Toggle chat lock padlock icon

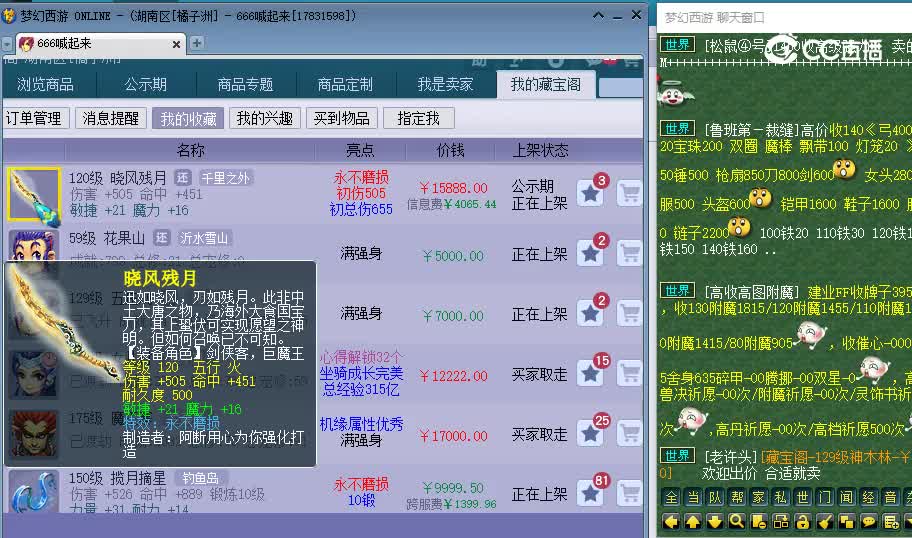803,522
